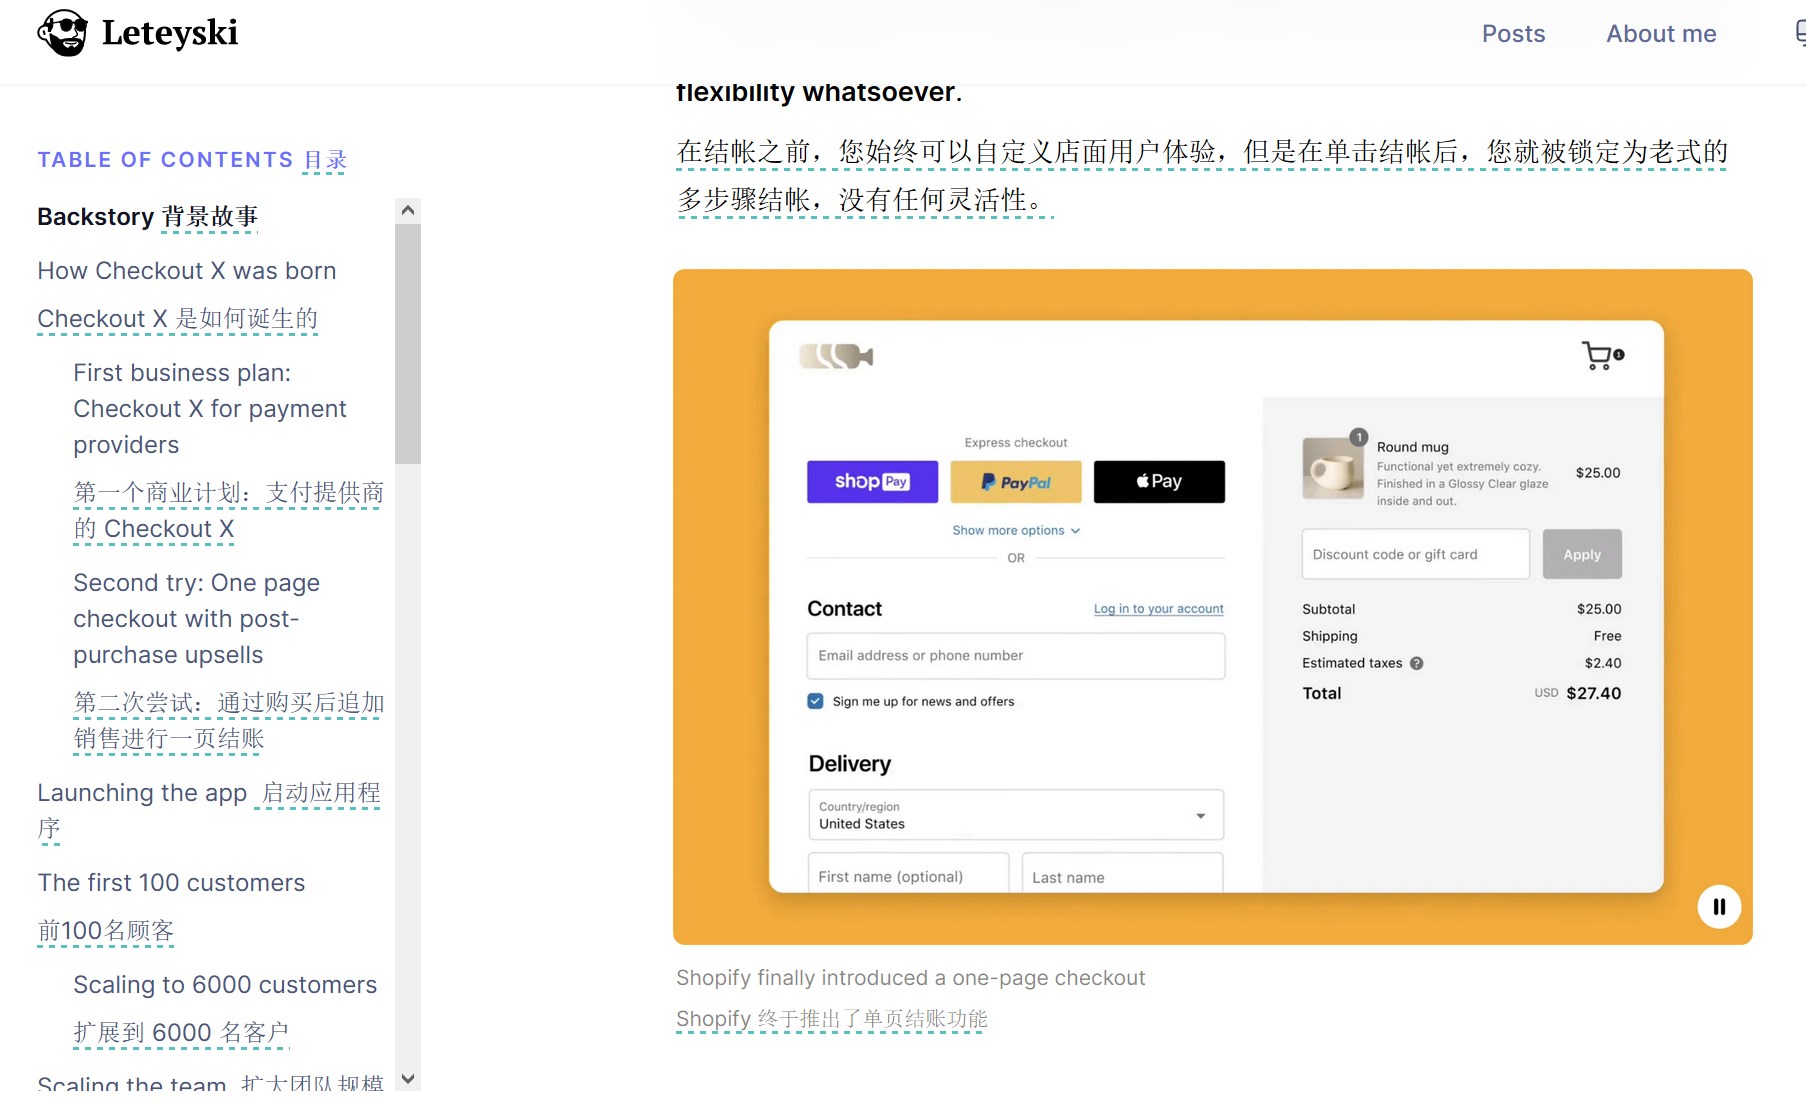Click the Leteyski bearded face logo
Screen dimensions: 1806x1104
[62, 33]
